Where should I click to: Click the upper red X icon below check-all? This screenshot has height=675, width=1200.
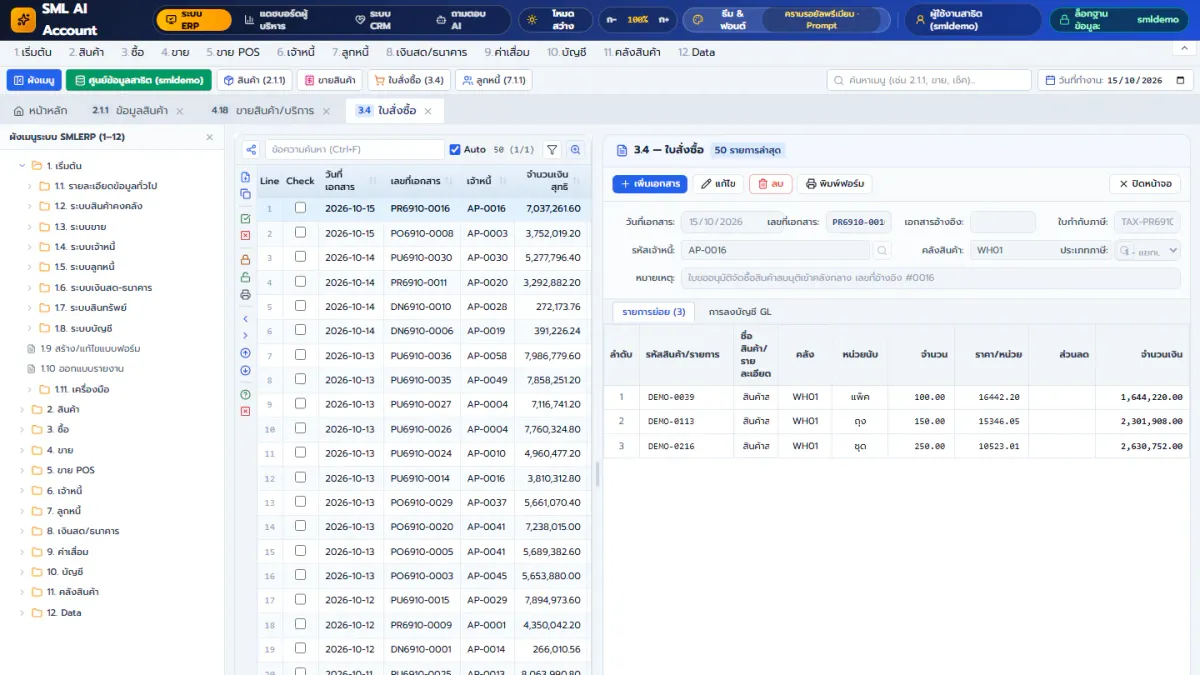(246, 235)
